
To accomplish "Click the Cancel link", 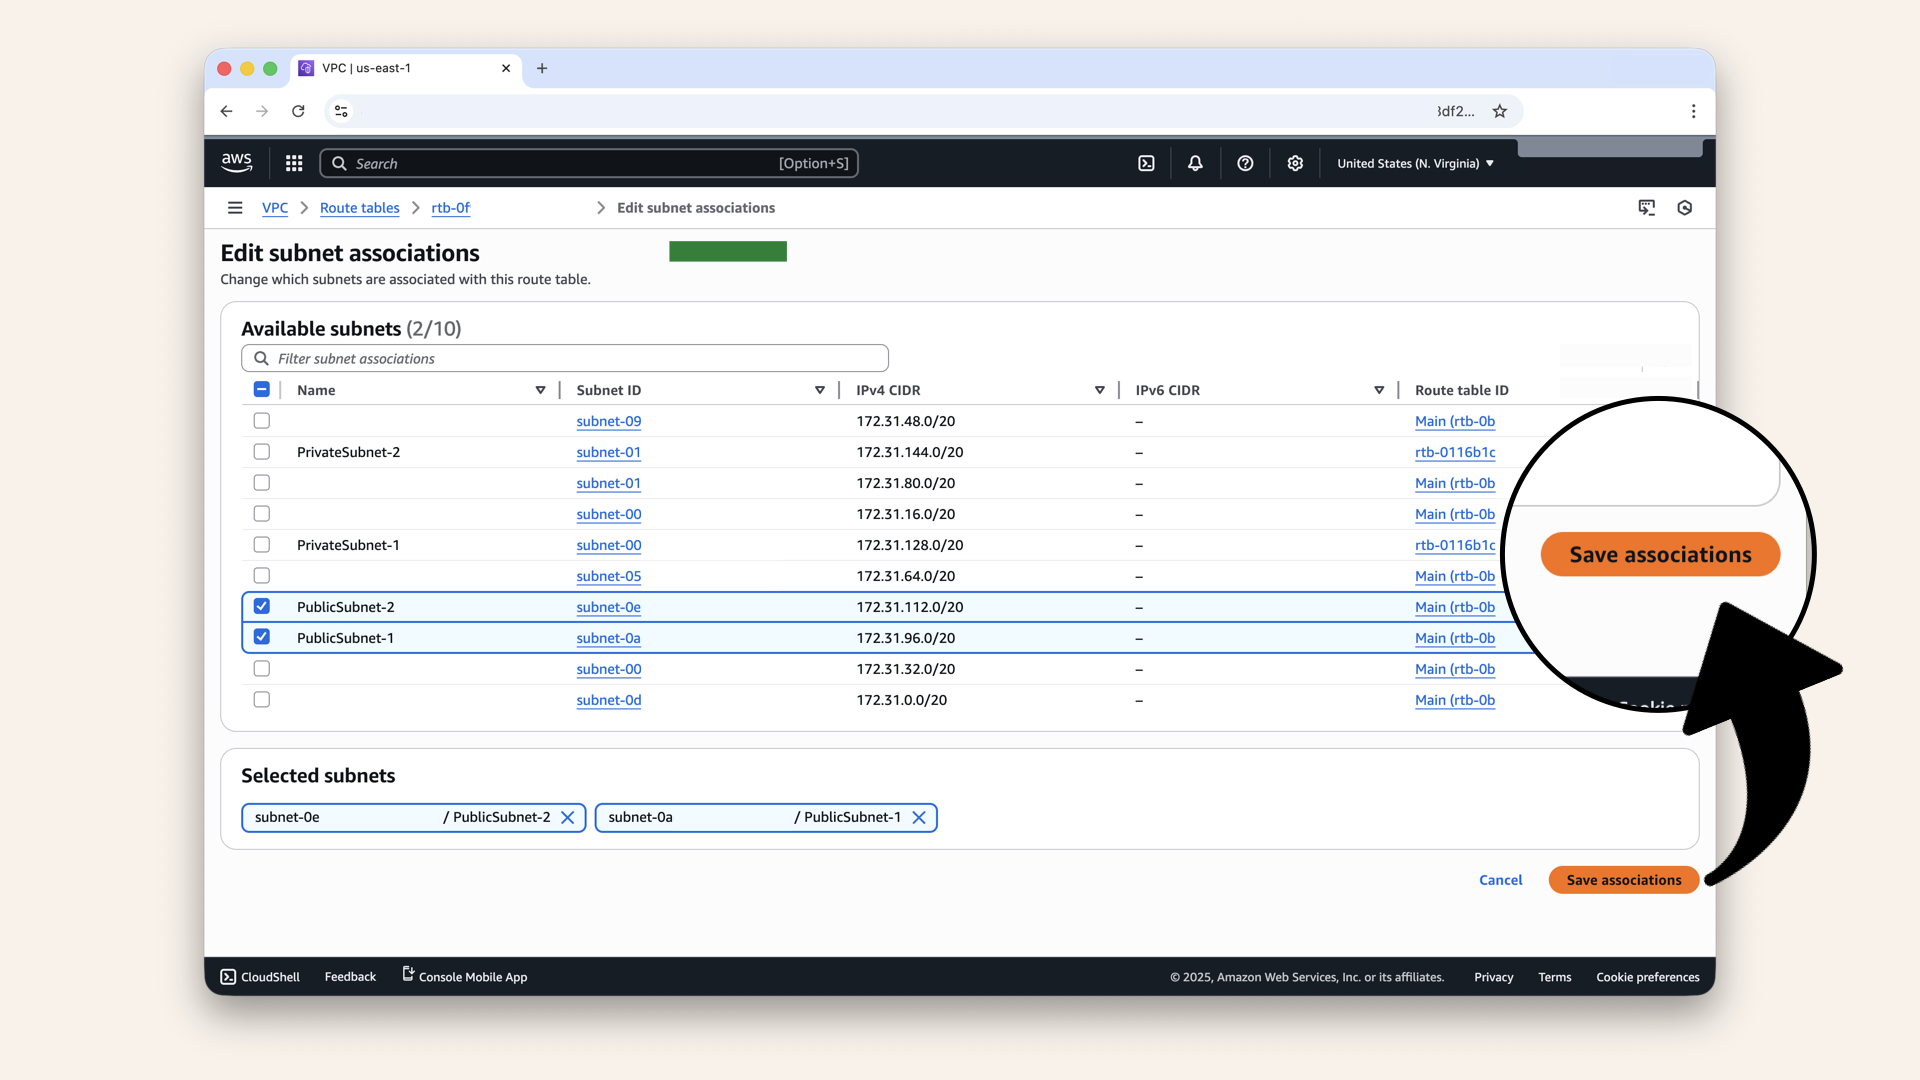I will 1500,880.
